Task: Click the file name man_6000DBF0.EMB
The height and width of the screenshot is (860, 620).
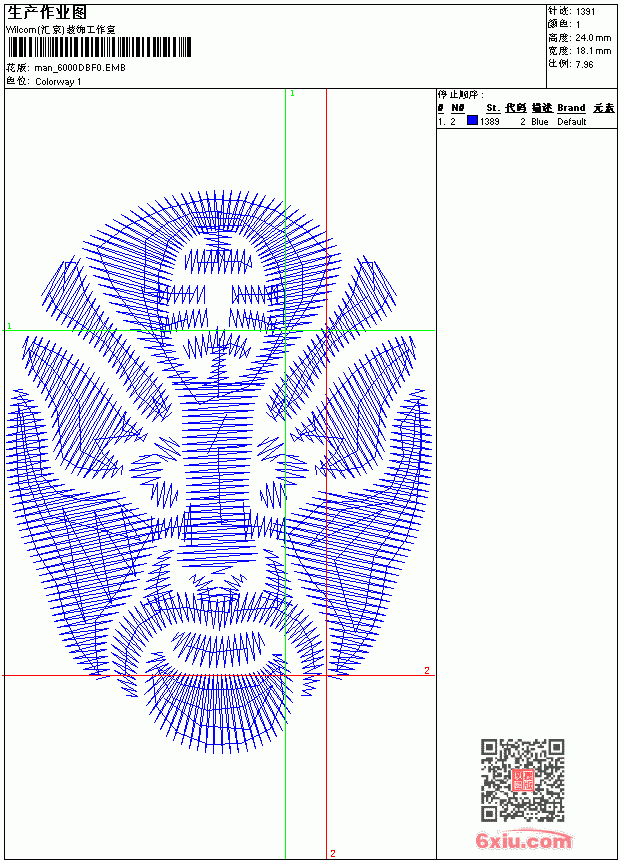Action: [80, 68]
